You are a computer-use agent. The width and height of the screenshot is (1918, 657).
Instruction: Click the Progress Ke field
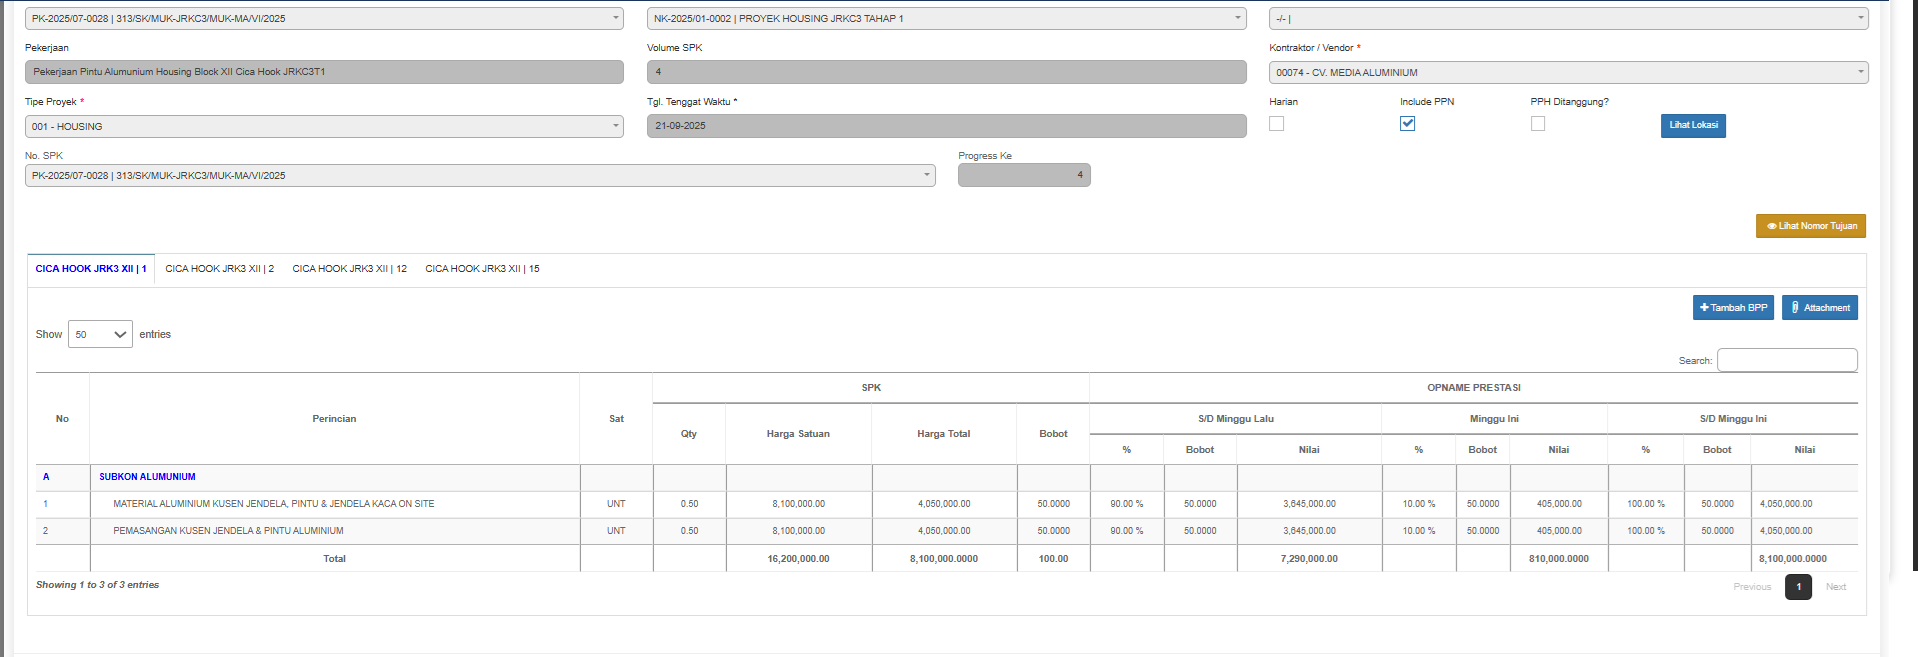coord(1024,175)
